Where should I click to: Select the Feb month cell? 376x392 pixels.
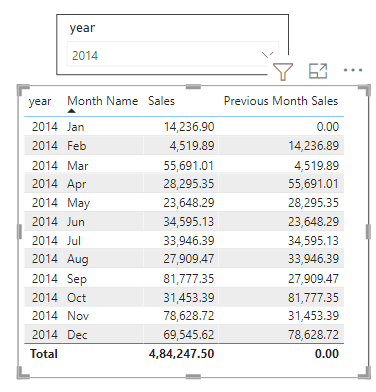(77, 146)
